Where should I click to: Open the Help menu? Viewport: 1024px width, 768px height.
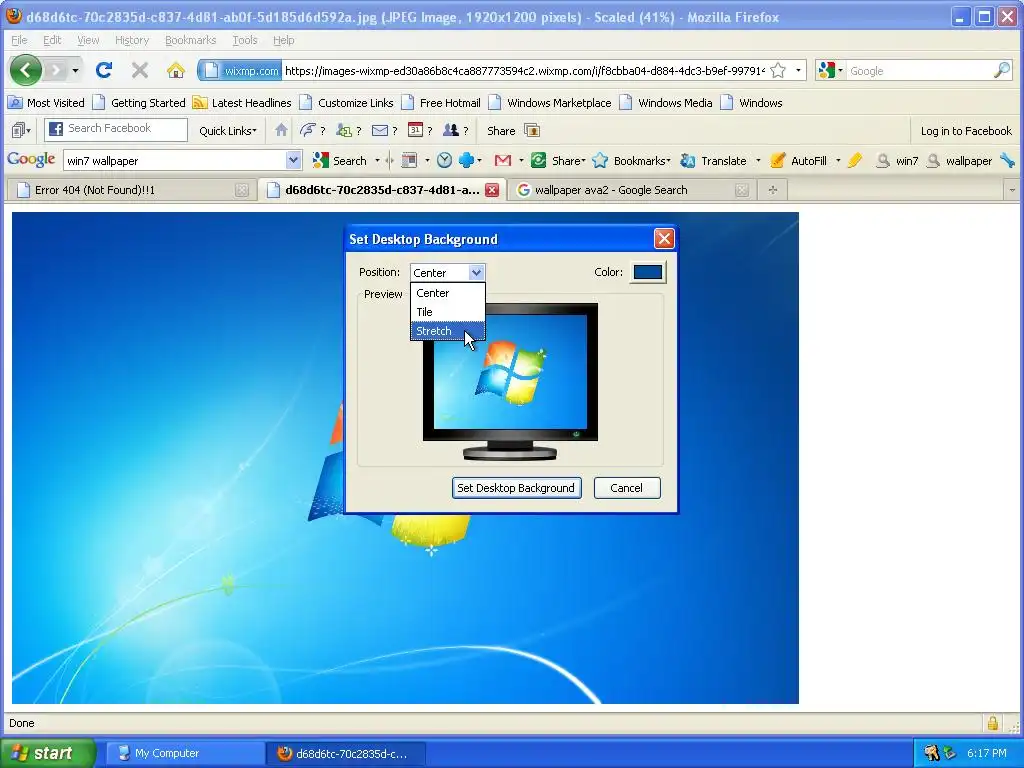[283, 40]
